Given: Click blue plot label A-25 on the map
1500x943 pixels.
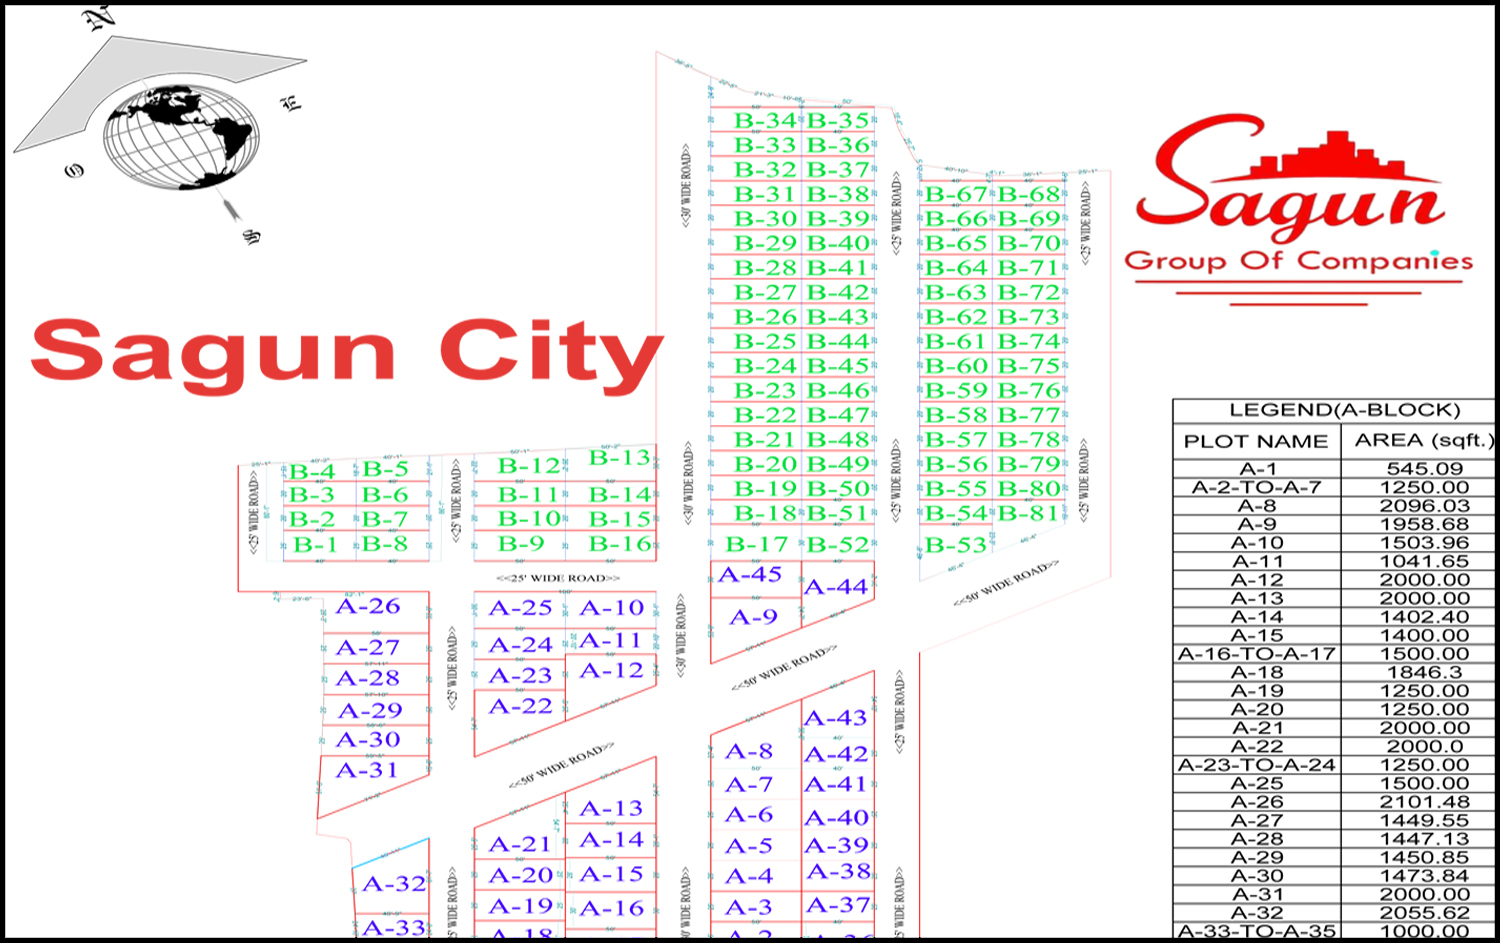Looking at the screenshot, I should [x=520, y=608].
